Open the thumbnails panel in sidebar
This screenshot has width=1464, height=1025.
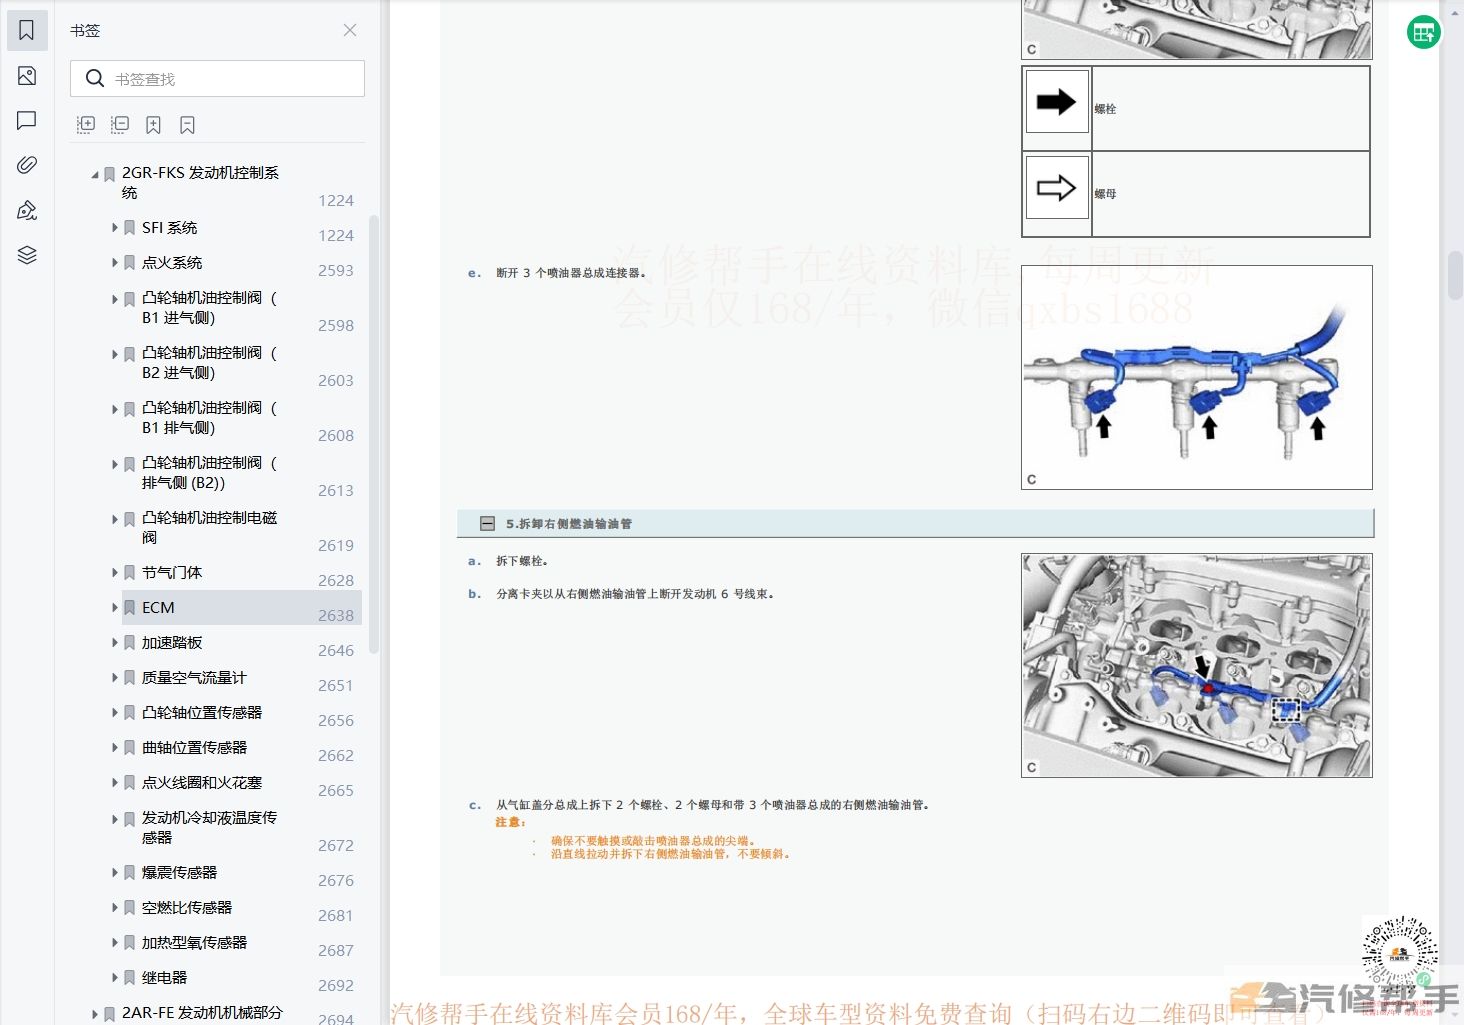click(x=27, y=76)
